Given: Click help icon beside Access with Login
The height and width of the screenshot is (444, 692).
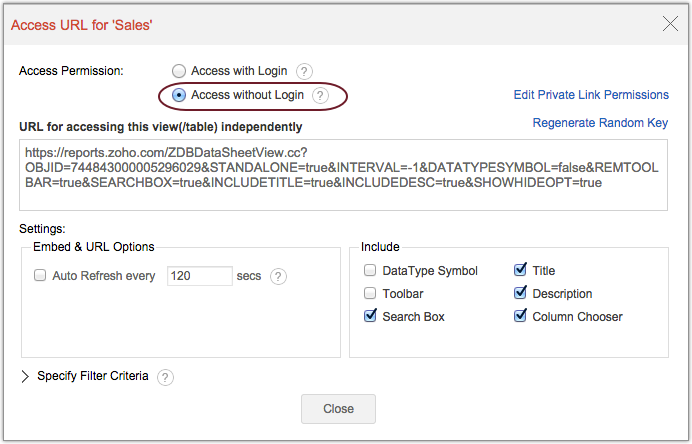Looking at the screenshot, I should coord(305,71).
